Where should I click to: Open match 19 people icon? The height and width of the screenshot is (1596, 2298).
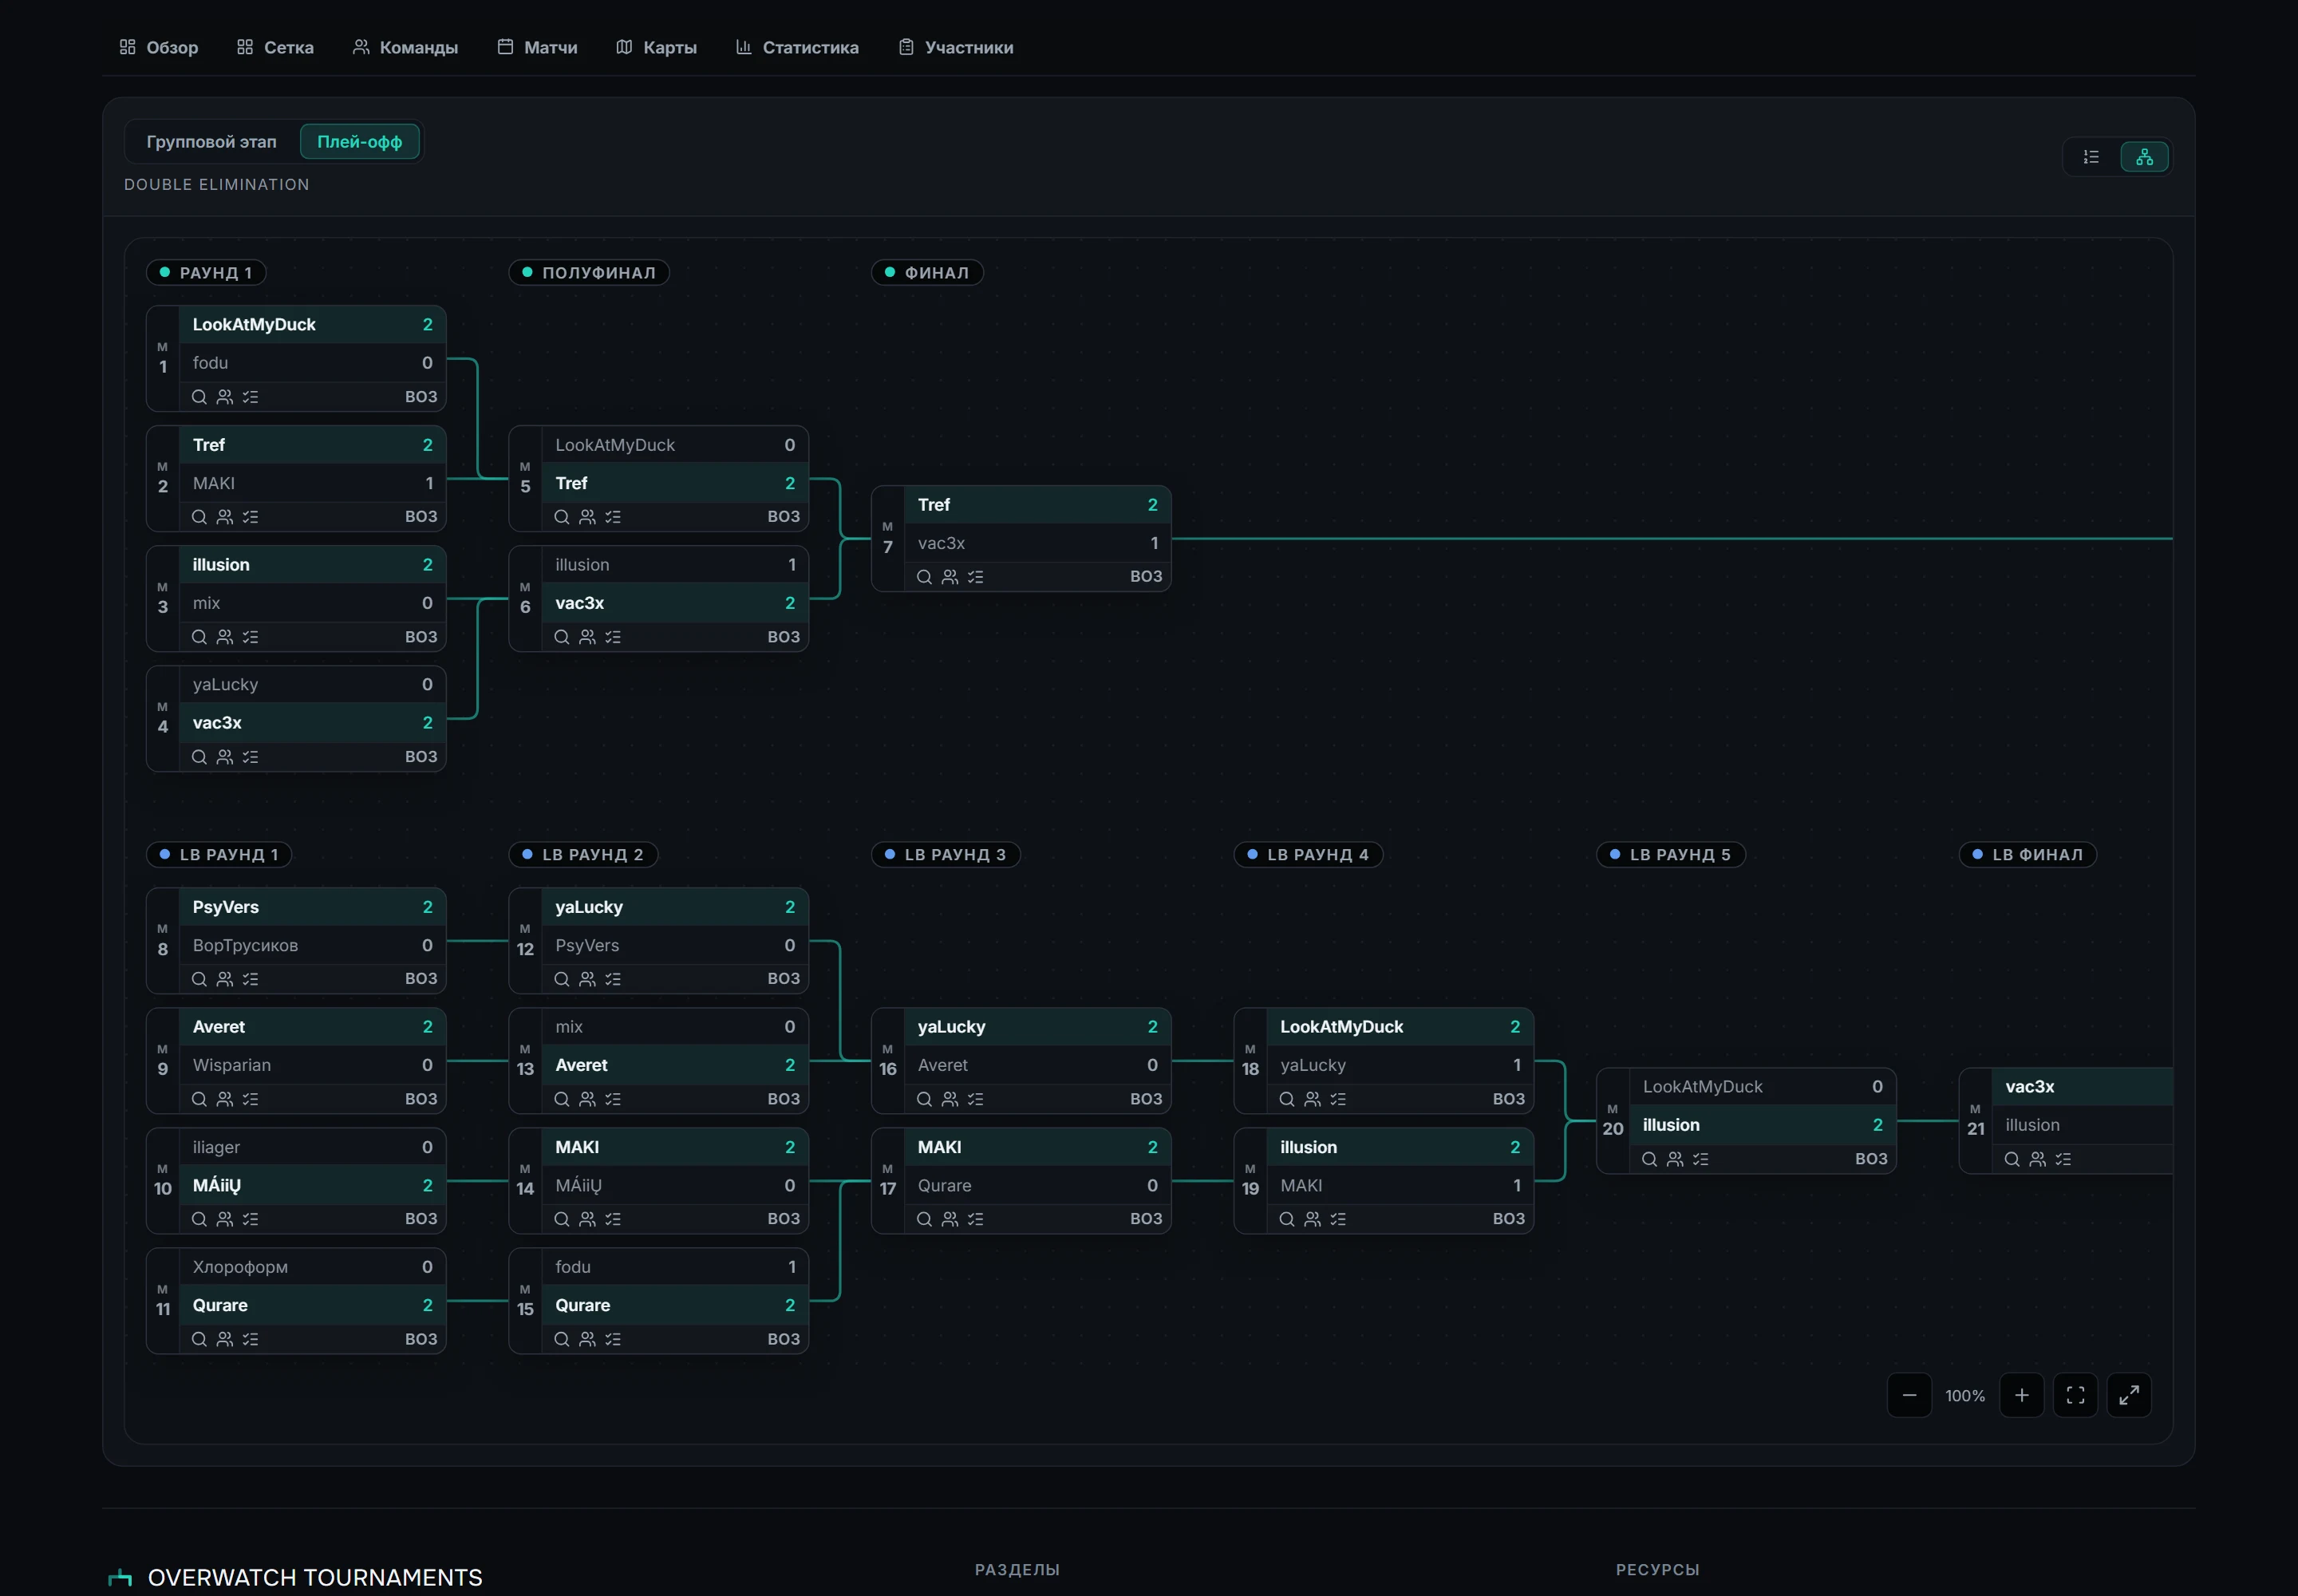[1313, 1219]
